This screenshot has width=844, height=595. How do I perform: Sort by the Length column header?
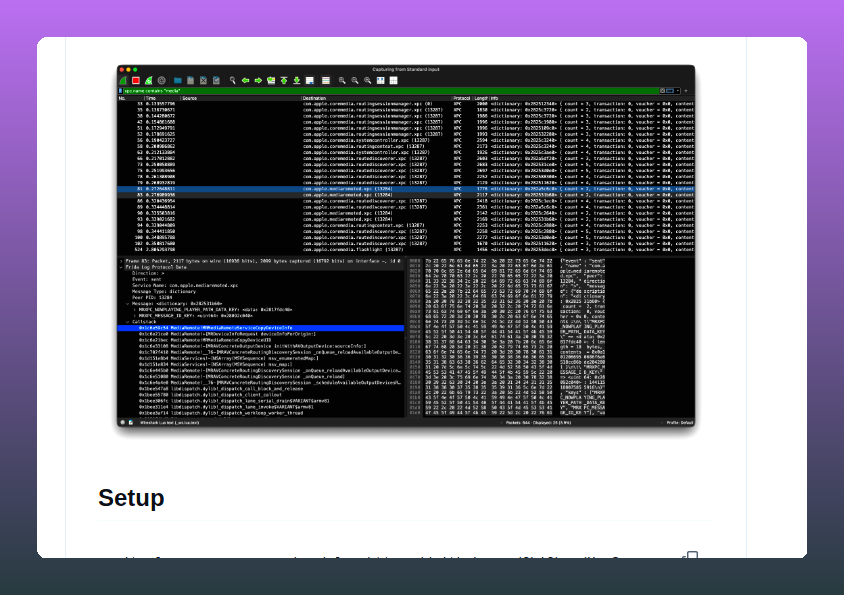click(481, 98)
